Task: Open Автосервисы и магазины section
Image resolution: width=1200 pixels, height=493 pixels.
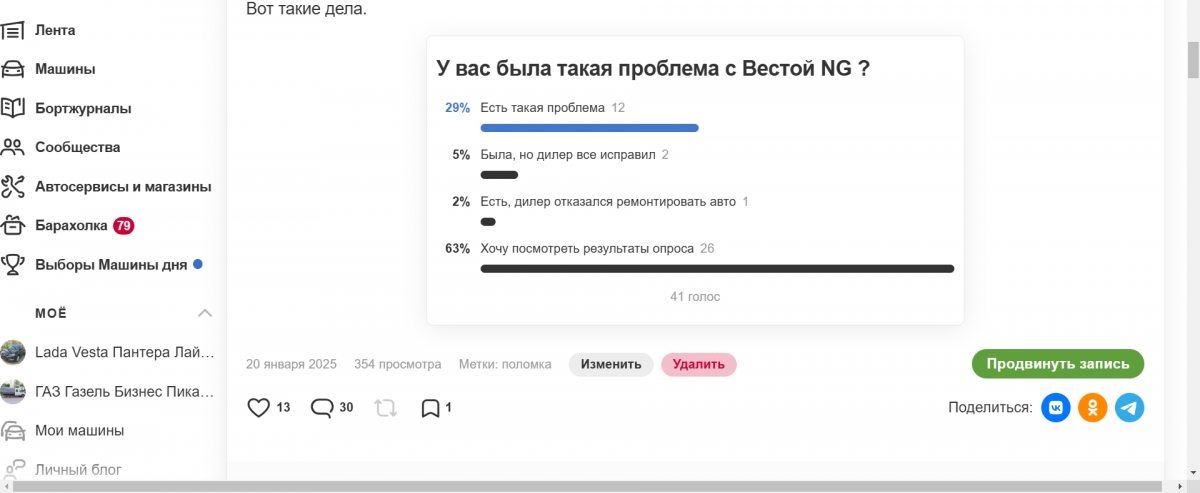Action: click(122, 186)
